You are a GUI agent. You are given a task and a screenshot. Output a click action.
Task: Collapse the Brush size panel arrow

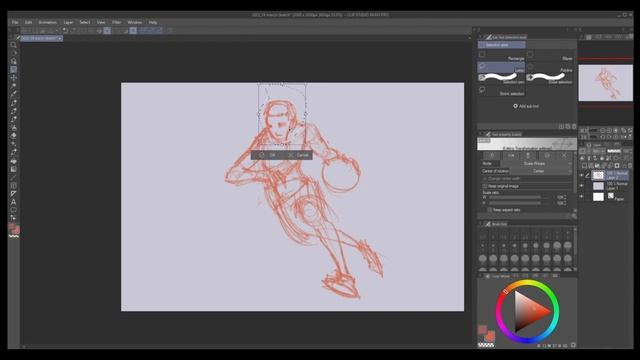point(481,224)
